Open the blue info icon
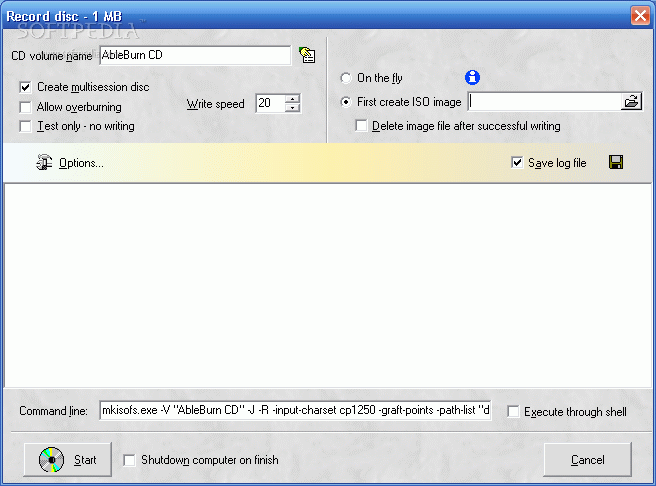 (472, 77)
